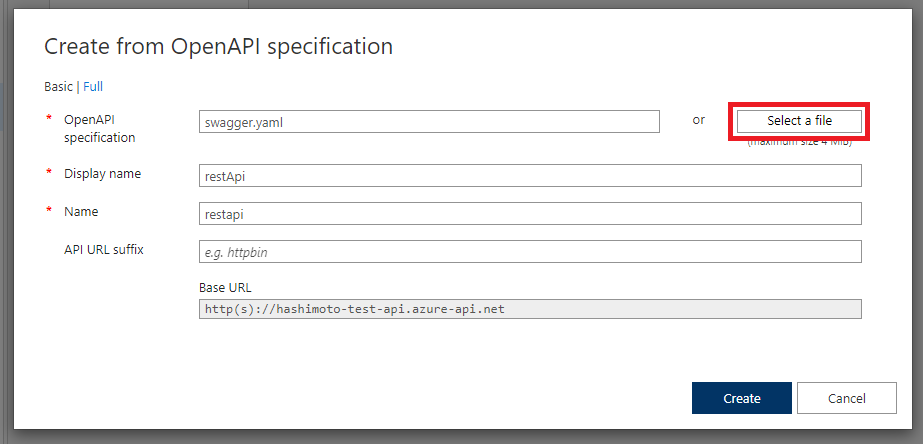Viewport: 923px width, 444px height.
Task: Click the Name field containing restapi
Action: point(530,214)
